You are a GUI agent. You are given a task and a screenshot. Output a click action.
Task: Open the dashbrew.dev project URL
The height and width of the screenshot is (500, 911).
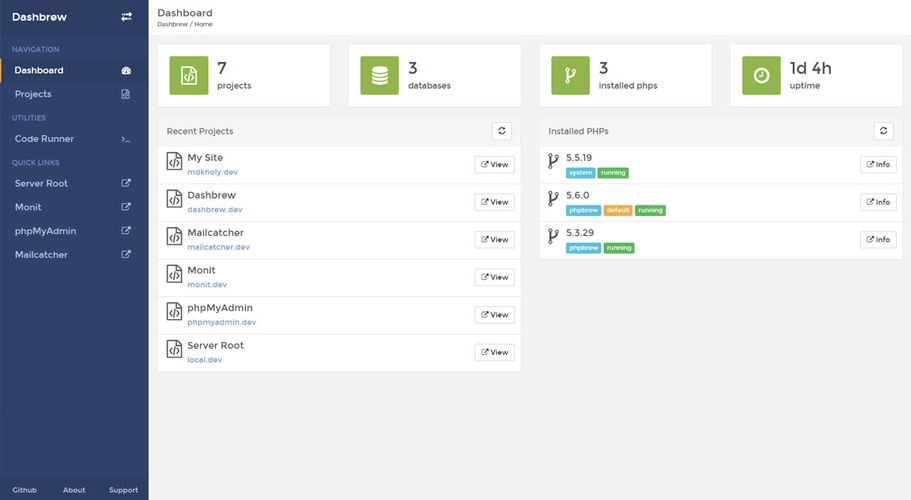[214, 210]
